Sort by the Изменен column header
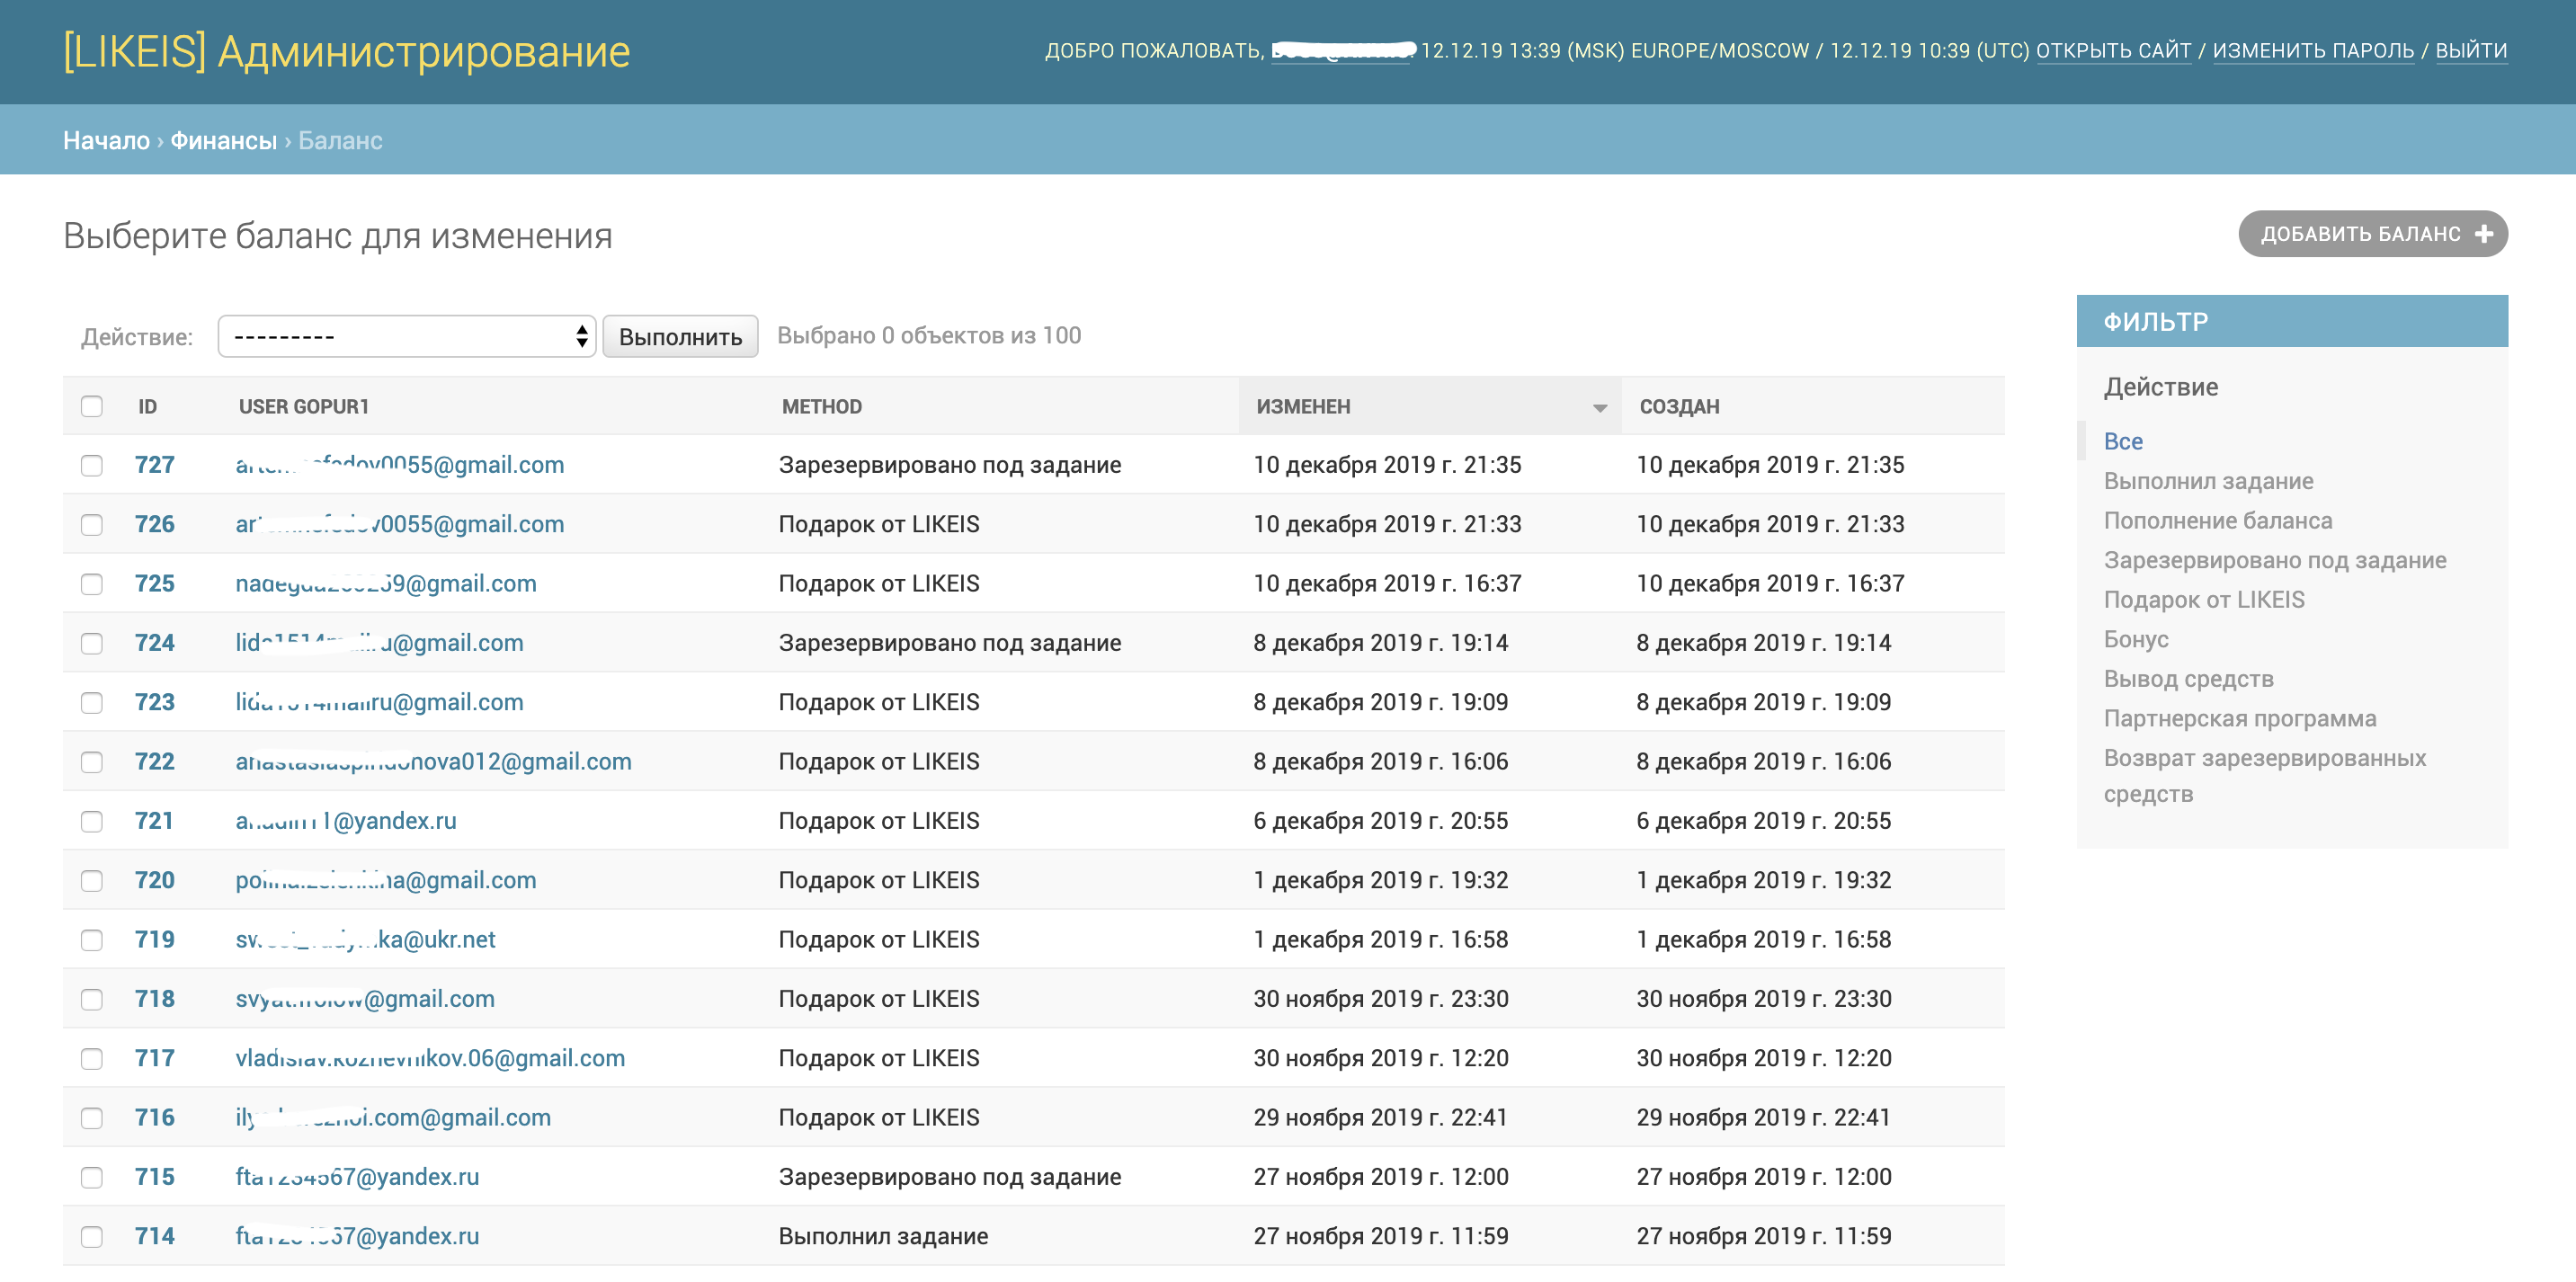 pos(1303,407)
